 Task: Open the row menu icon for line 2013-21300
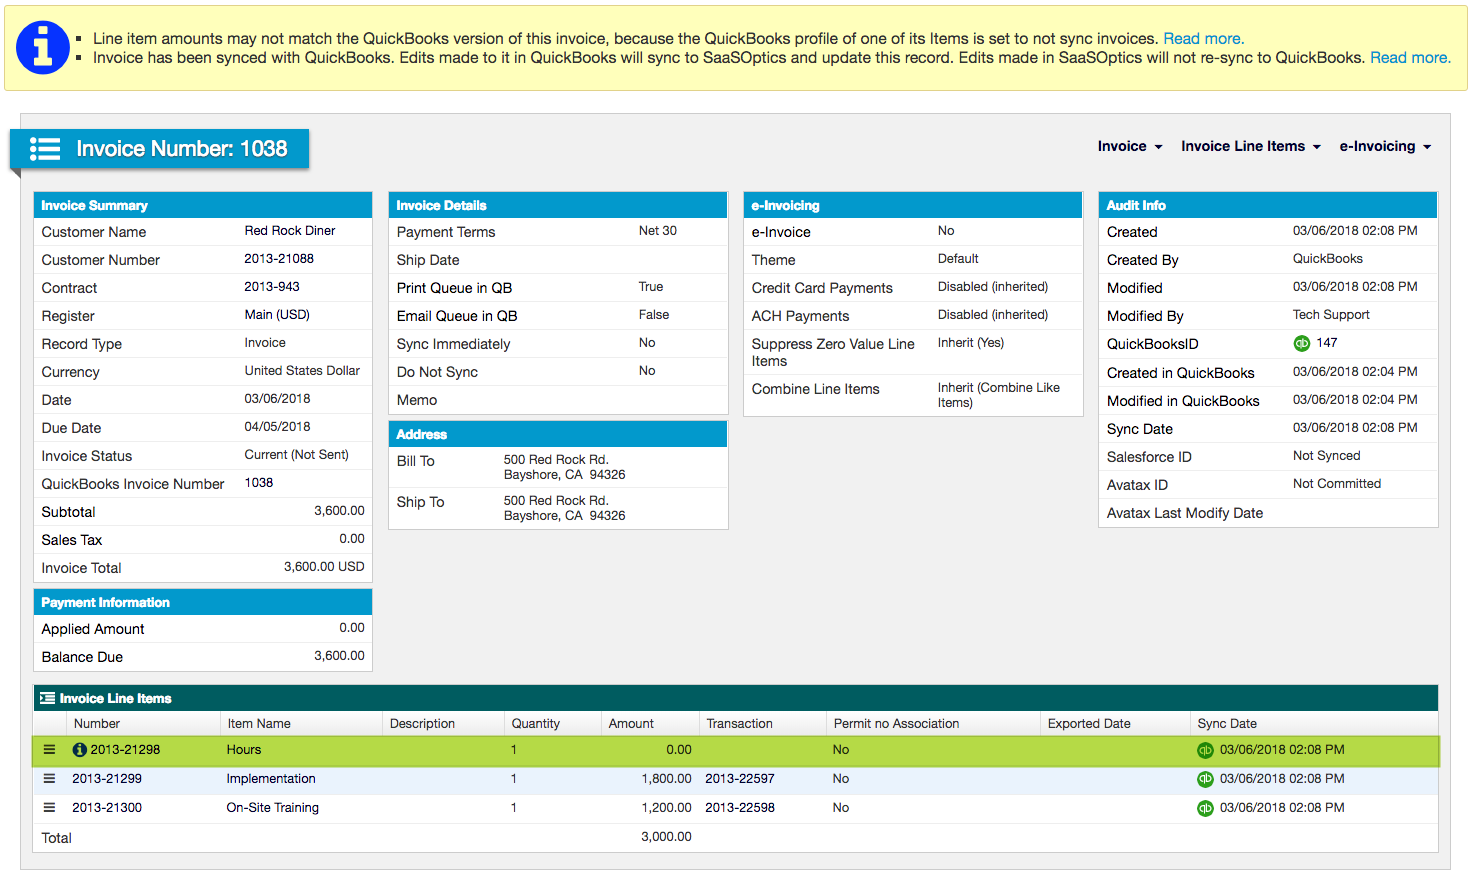[x=49, y=807]
